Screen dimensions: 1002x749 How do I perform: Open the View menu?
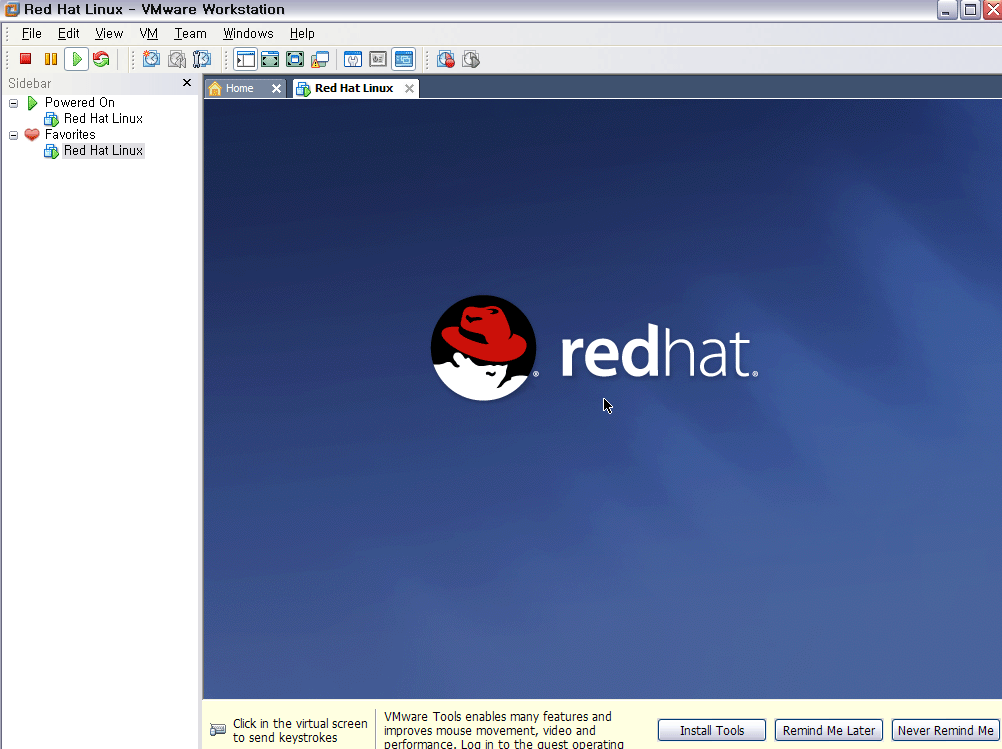(x=109, y=34)
